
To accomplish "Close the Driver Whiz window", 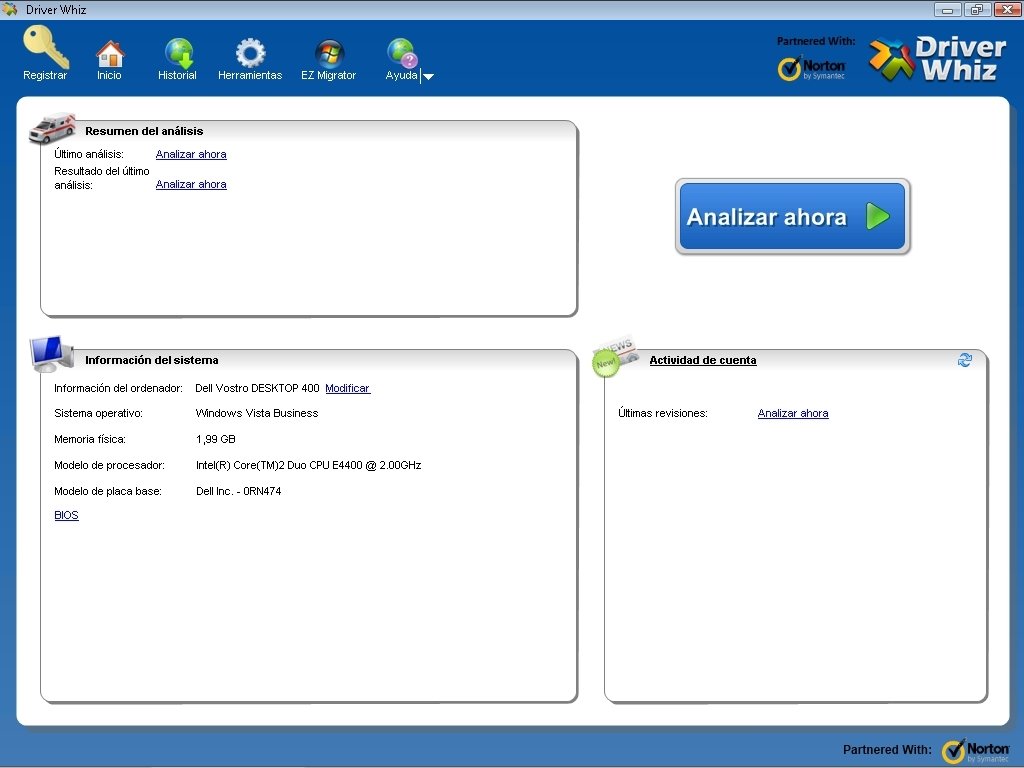I will 1007,9.
